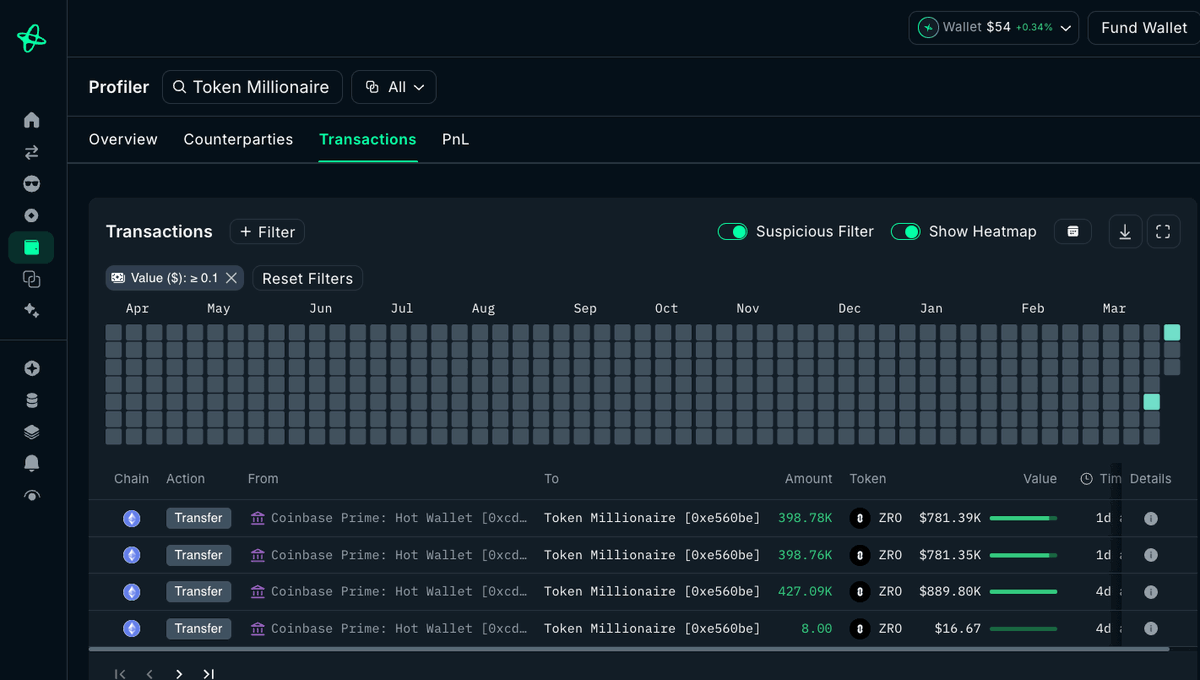Click Coinbase Prime Hot Wallet in 427.09K row
This screenshot has width=1200, height=680.
coord(399,592)
